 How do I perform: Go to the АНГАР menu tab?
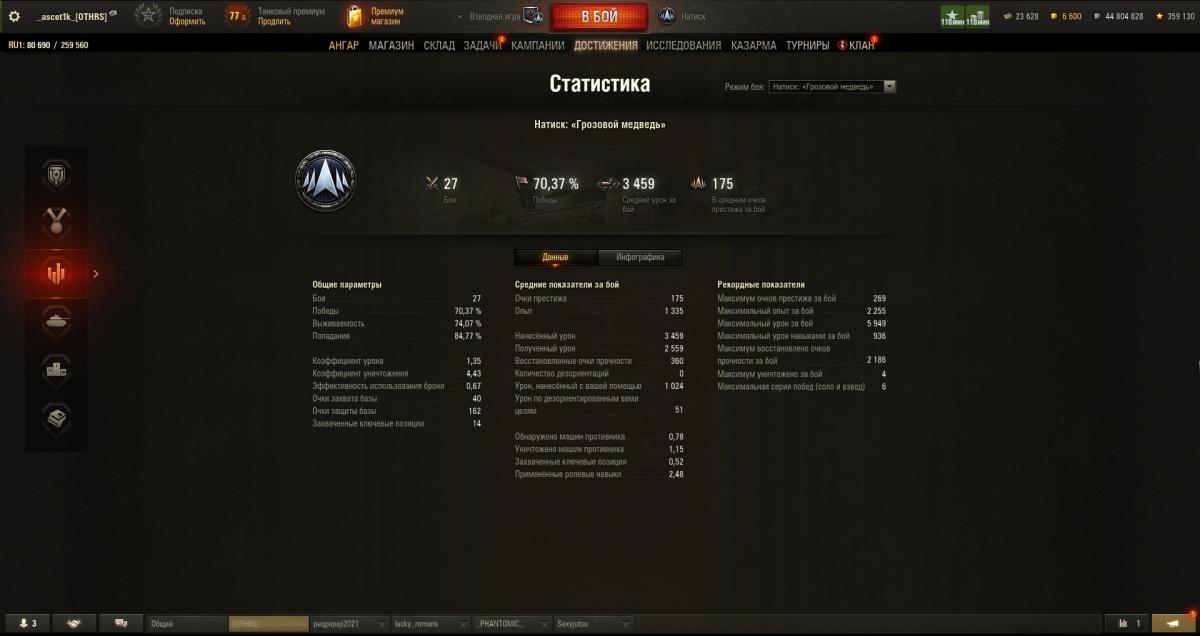tap(343, 45)
